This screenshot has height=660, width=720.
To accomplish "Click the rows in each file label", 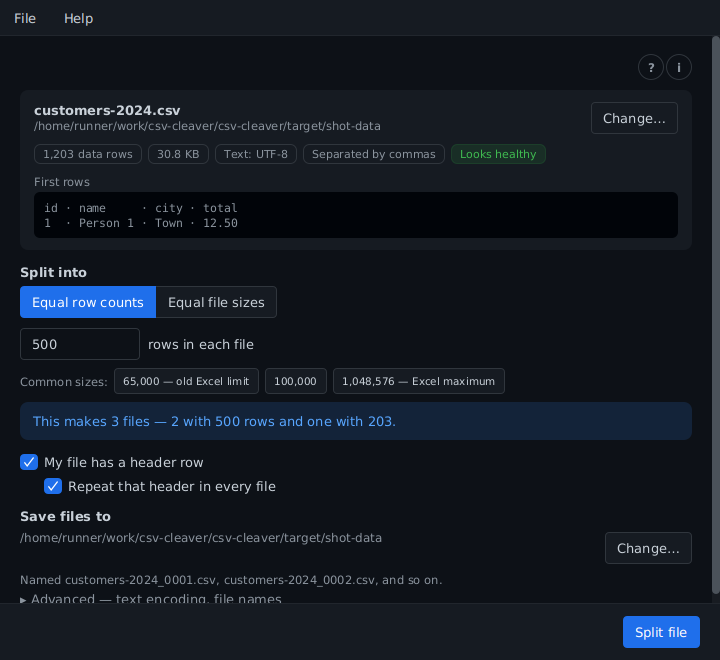I will pos(201,344).
